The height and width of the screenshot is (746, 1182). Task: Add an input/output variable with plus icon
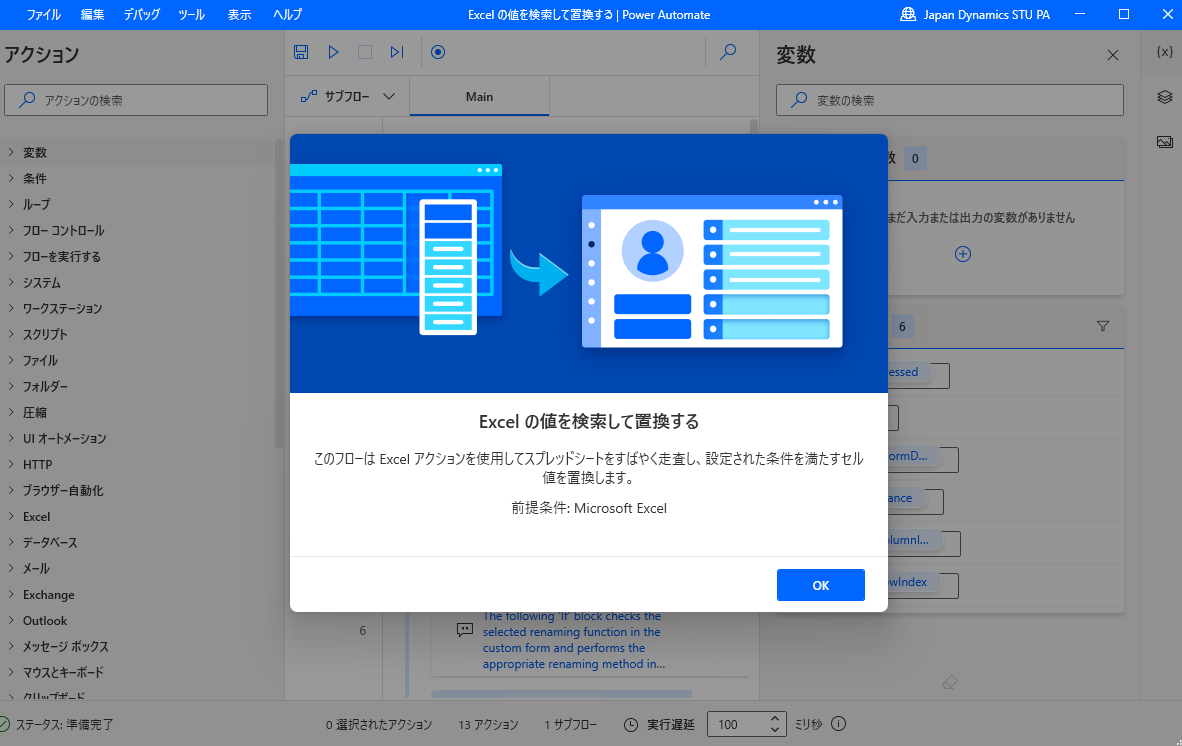963,254
